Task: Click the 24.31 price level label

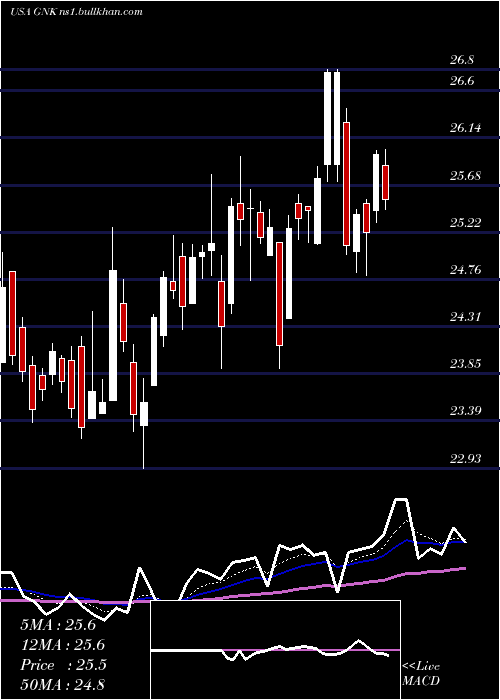Action: [466, 317]
